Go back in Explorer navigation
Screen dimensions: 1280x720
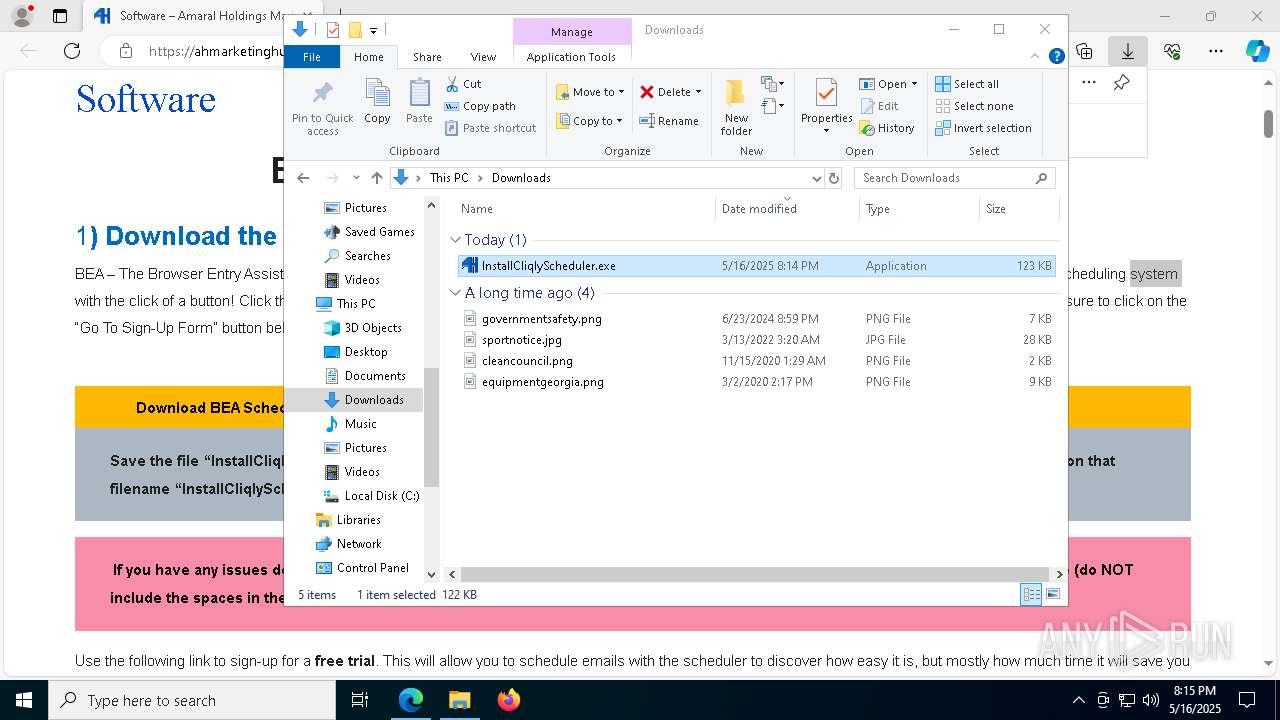[304, 178]
